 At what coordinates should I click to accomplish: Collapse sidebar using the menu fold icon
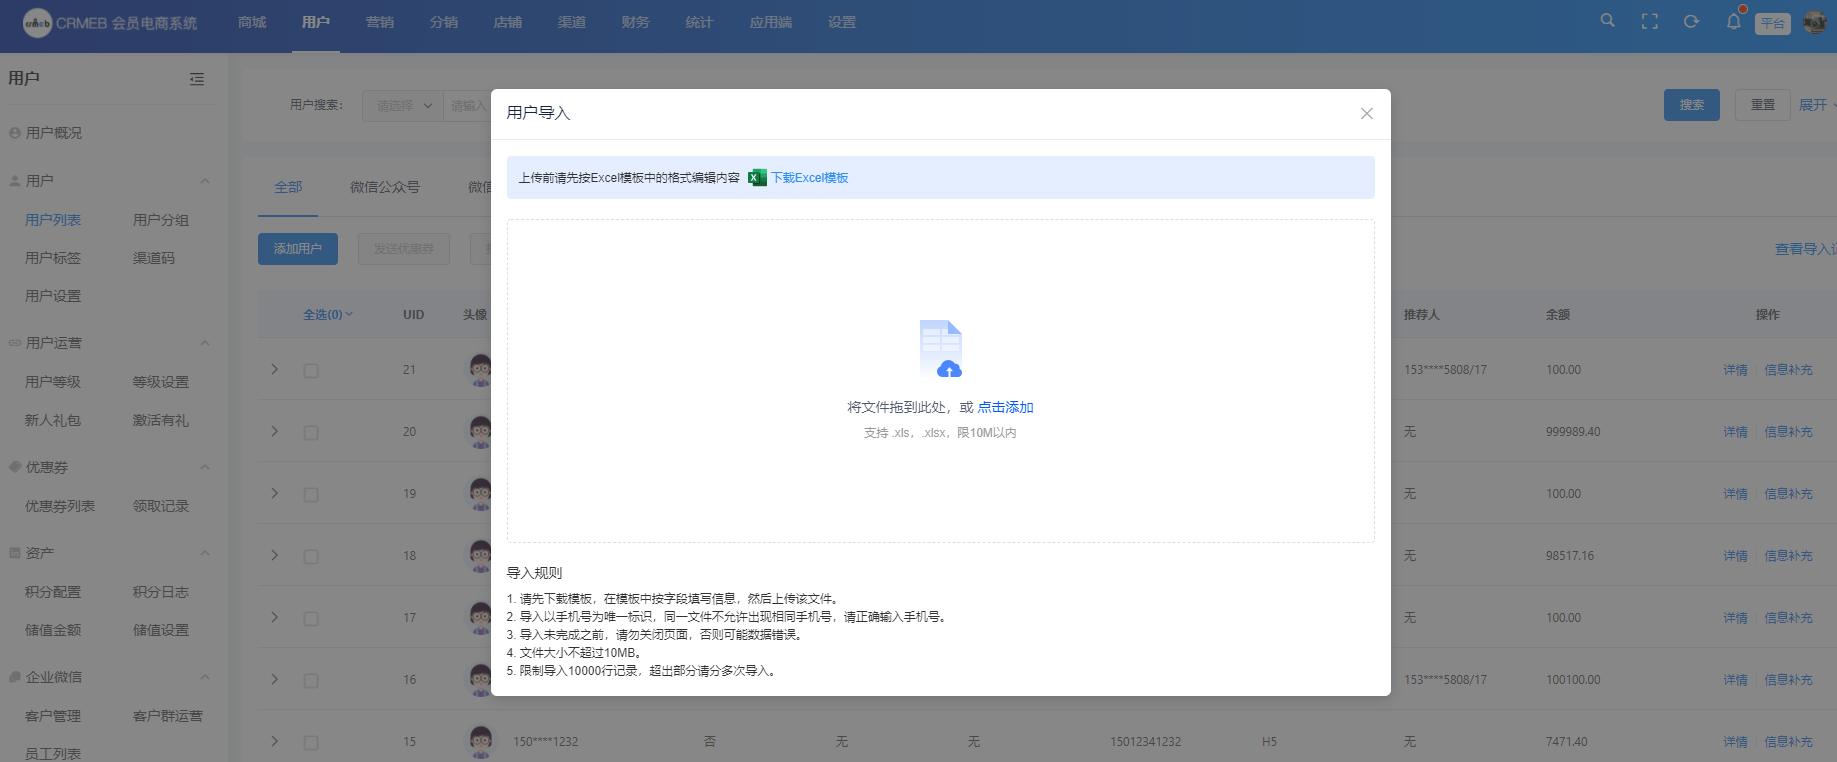coord(197,79)
